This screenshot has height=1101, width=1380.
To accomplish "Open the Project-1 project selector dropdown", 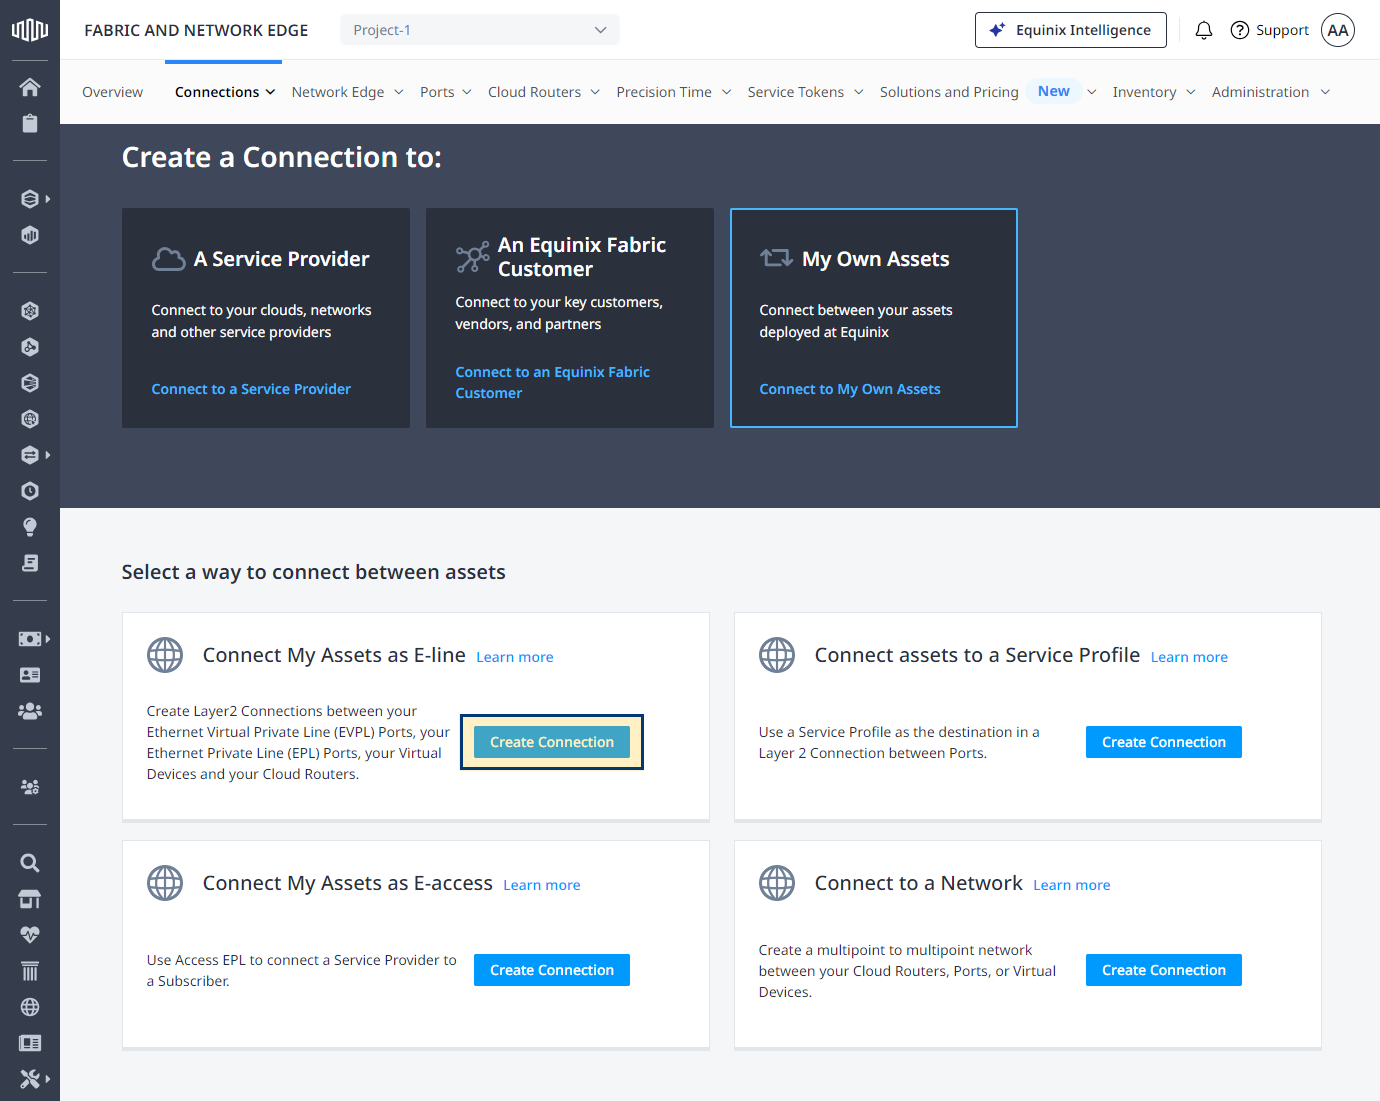I will point(479,30).
